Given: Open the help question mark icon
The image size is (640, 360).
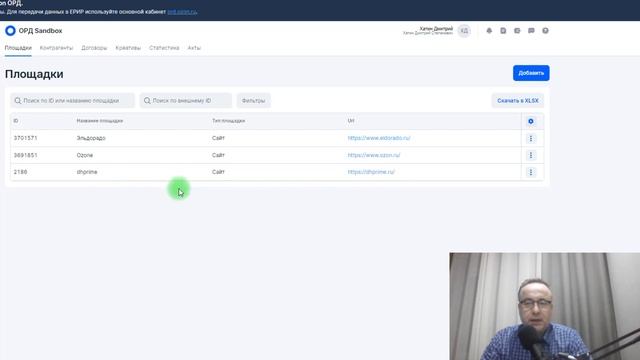Looking at the screenshot, I should pyautogui.click(x=545, y=31).
